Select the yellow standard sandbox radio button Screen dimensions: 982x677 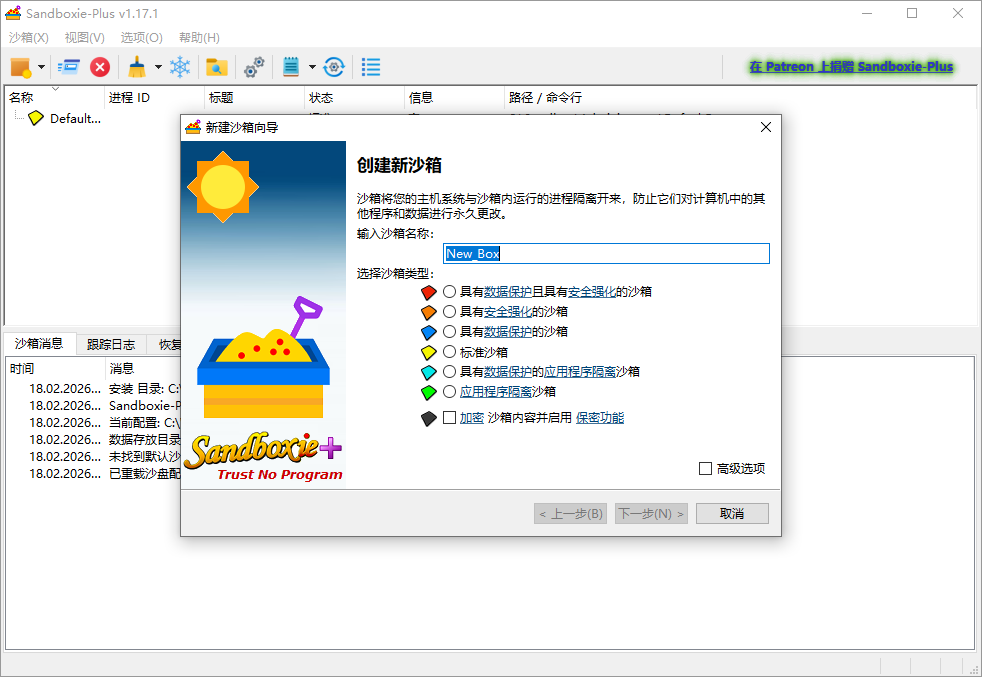coord(450,351)
